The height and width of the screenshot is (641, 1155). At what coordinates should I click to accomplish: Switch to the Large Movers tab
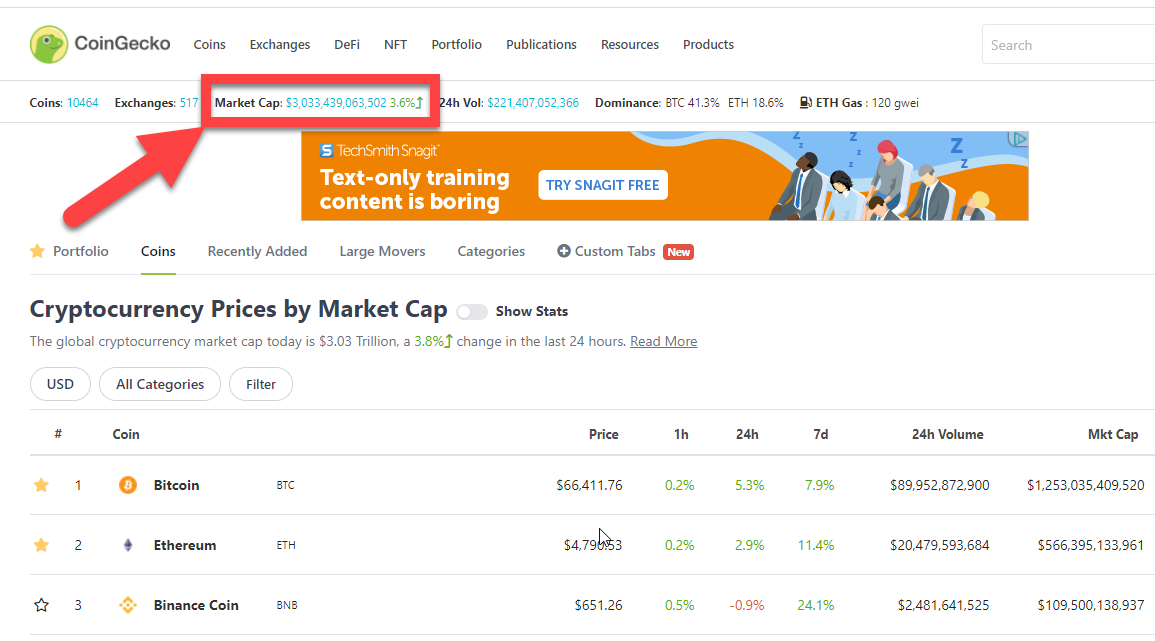(x=382, y=251)
